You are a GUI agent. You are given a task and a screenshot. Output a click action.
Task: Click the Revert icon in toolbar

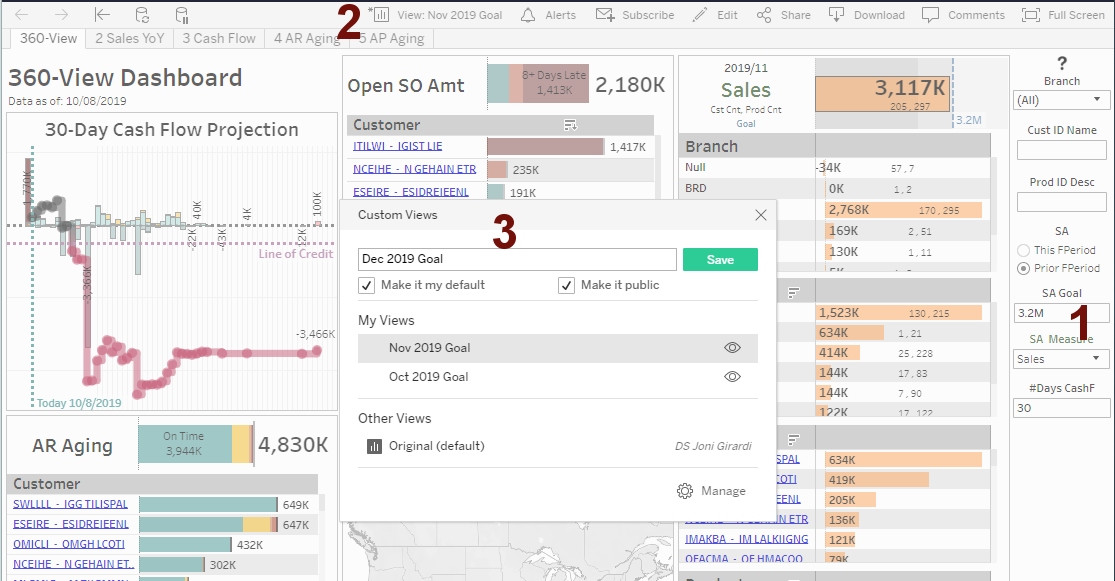coord(102,15)
